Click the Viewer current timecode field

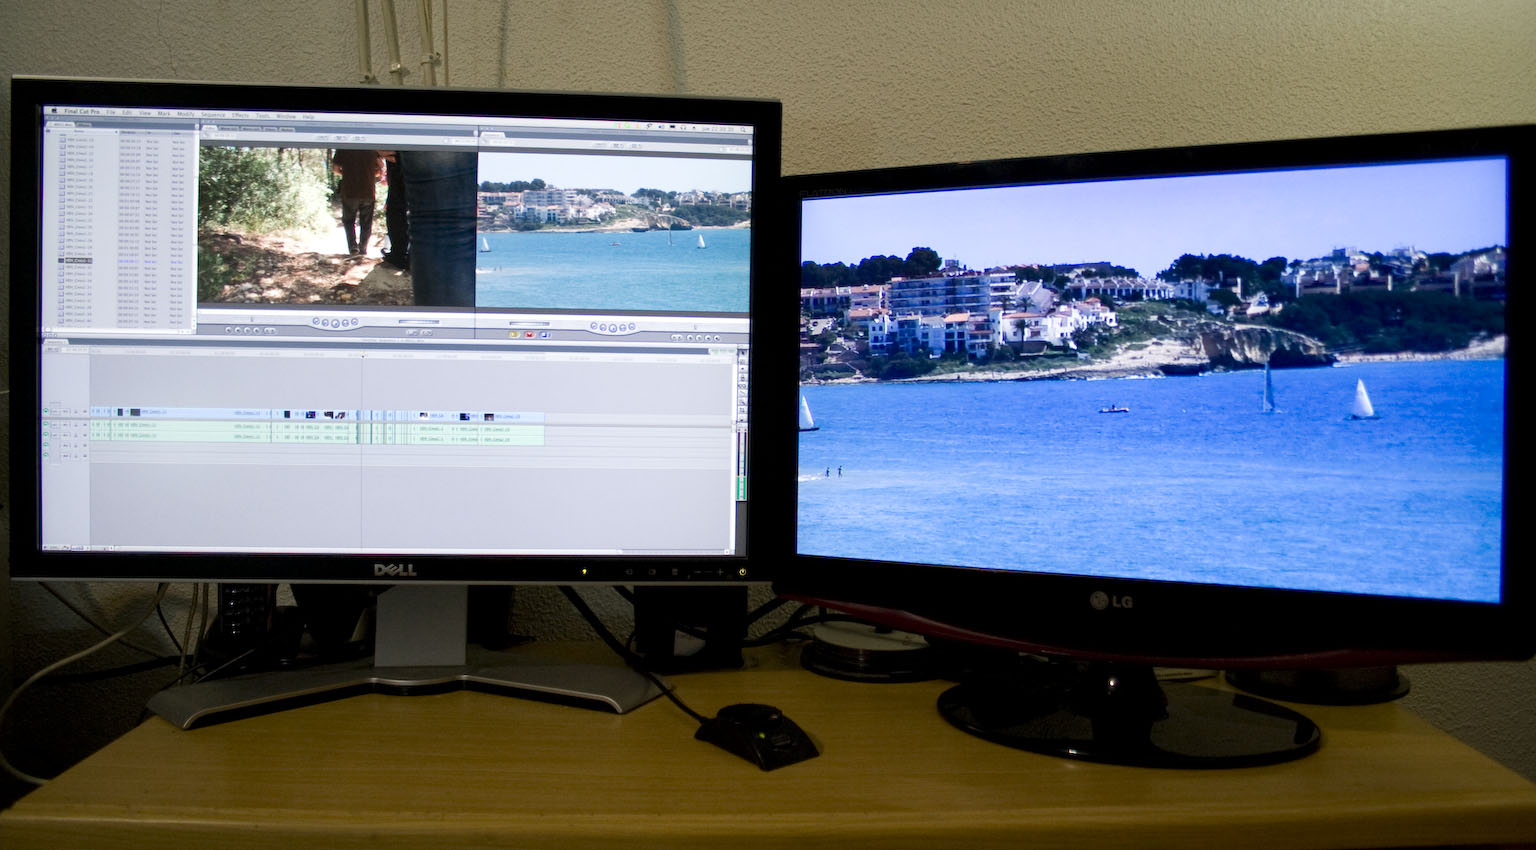[x=465, y=141]
